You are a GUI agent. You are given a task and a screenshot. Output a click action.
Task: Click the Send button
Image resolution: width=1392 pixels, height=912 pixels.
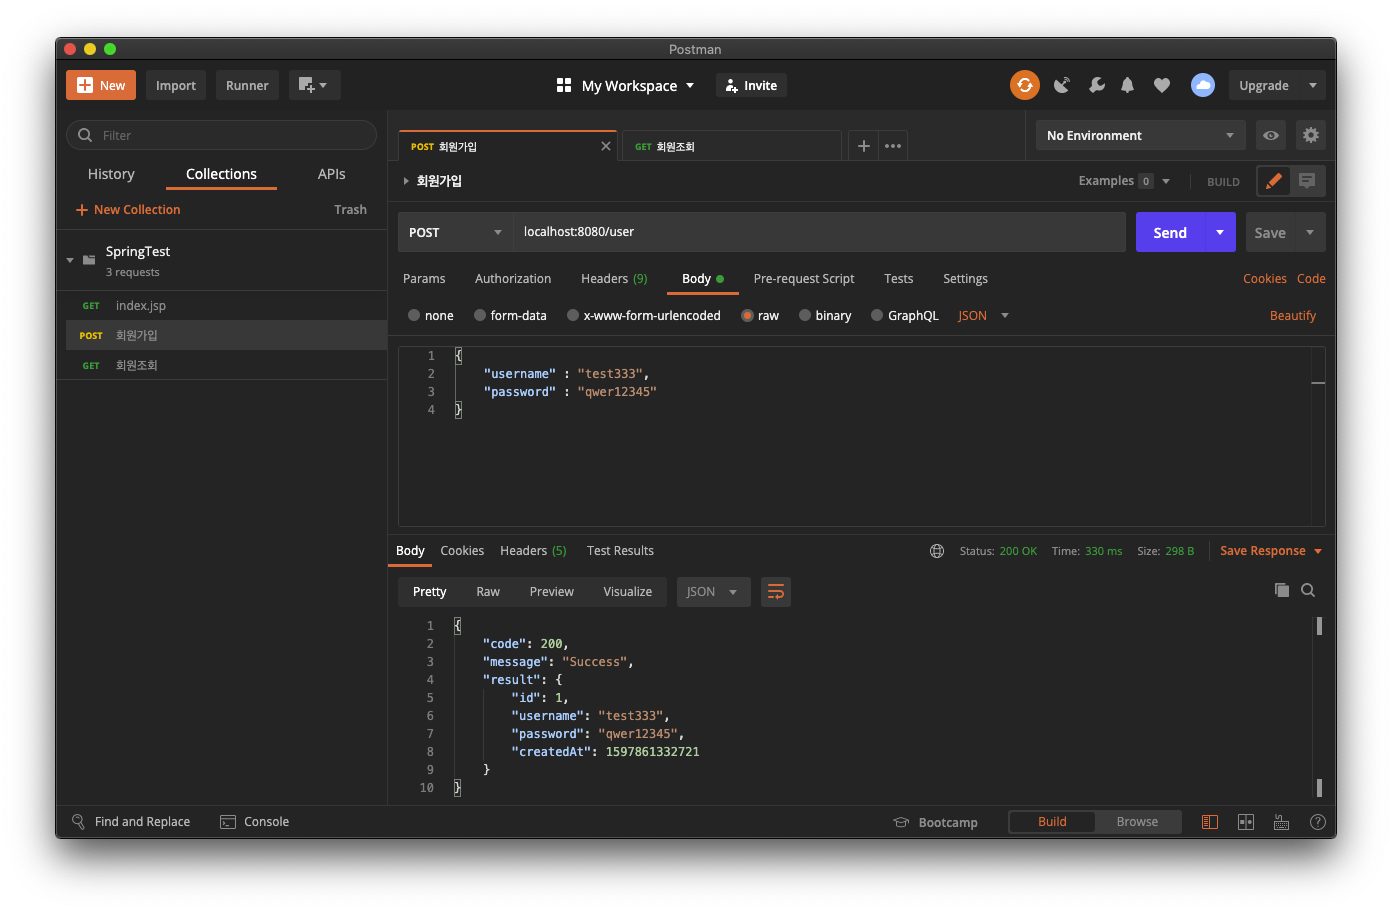click(x=1170, y=232)
